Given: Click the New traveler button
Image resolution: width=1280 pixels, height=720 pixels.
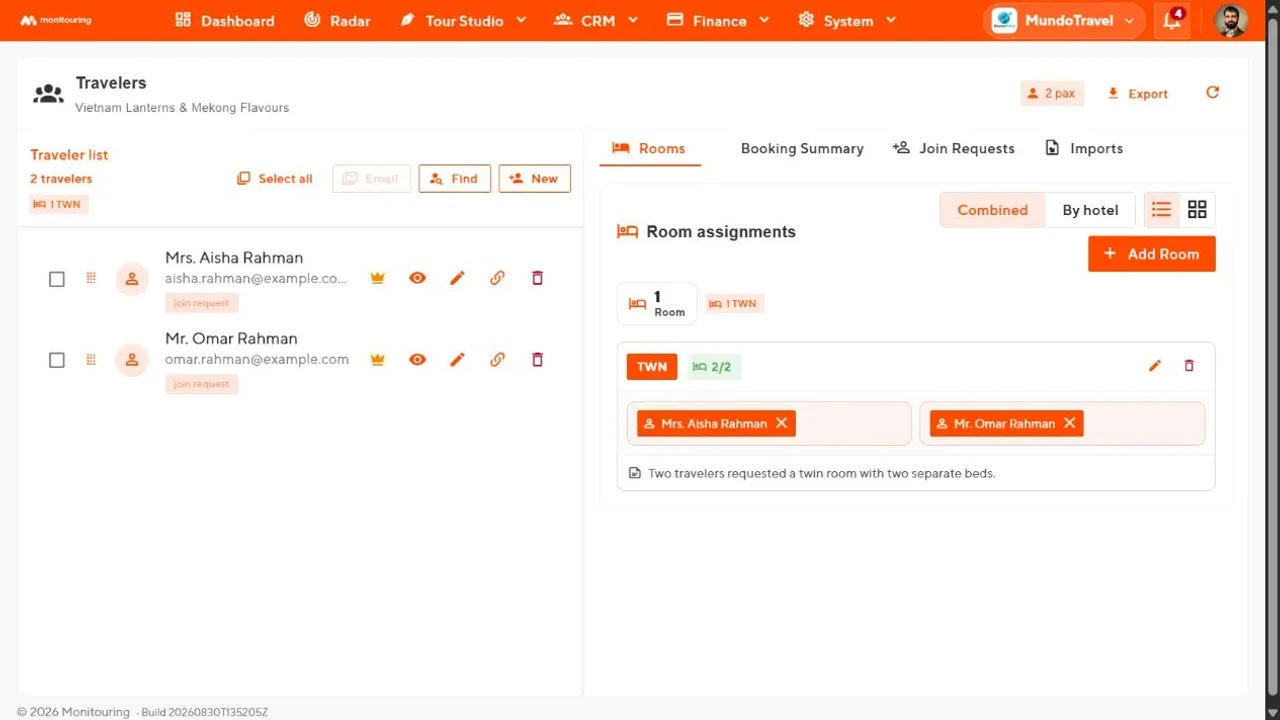Looking at the screenshot, I should pyautogui.click(x=534, y=178).
